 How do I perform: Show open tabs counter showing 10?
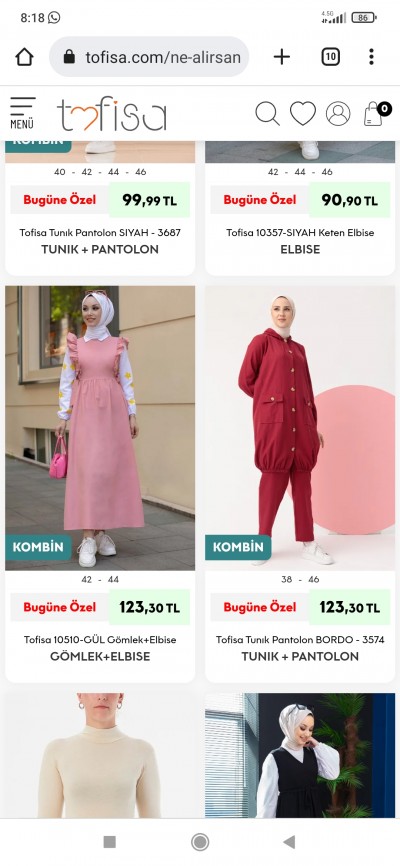(x=330, y=57)
